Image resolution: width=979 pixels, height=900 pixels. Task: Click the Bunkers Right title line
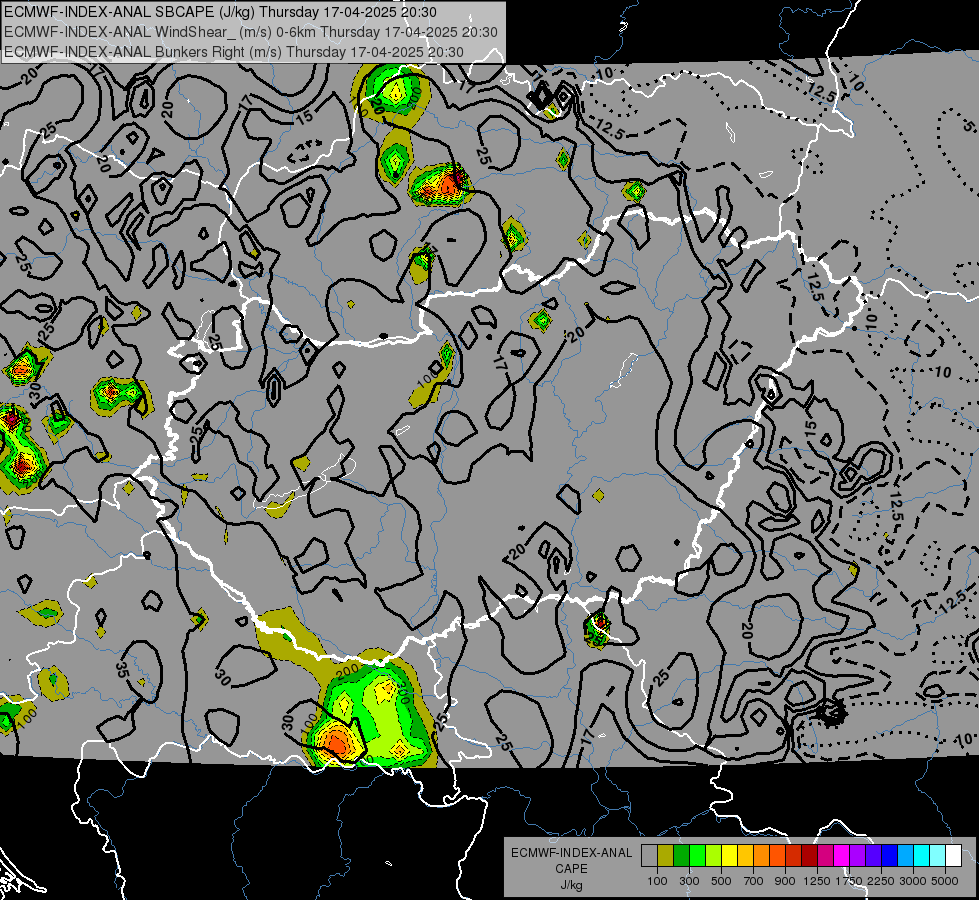coord(234,52)
